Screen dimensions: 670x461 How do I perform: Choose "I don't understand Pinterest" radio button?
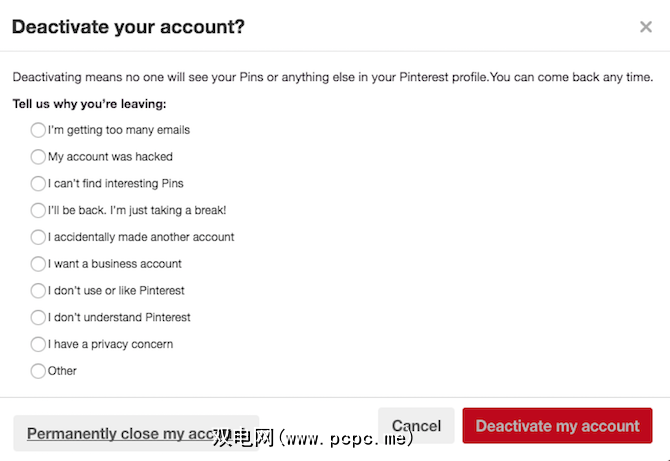click(x=38, y=317)
